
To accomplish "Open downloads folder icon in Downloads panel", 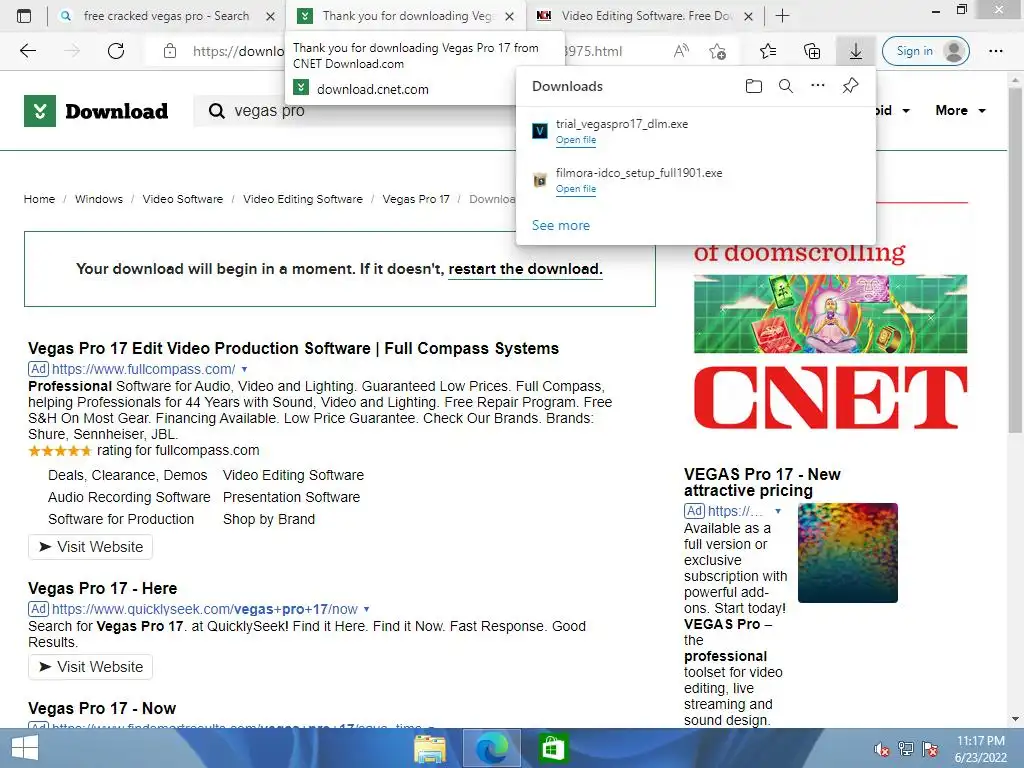I will coord(754,86).
